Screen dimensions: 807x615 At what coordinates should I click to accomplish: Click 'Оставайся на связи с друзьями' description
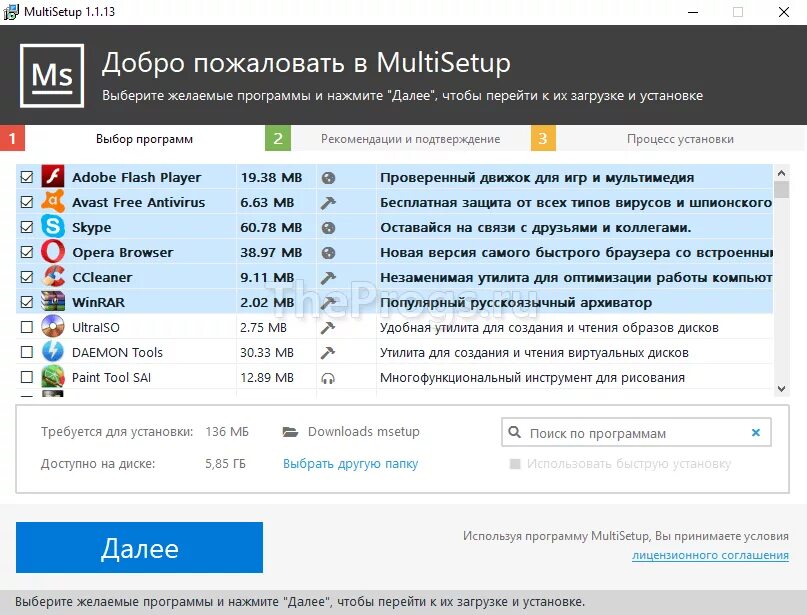[x=536, y=227]
